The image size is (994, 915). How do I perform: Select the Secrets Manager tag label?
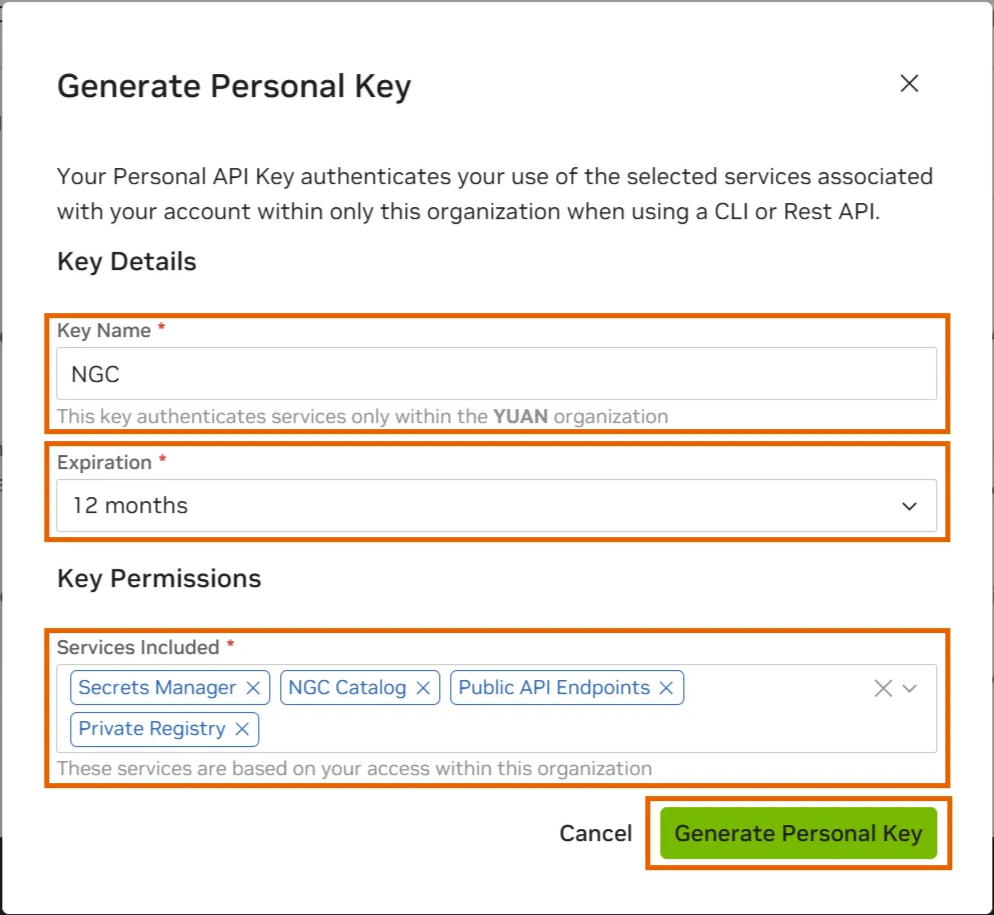pyautogui.click(x=157, y=688)
